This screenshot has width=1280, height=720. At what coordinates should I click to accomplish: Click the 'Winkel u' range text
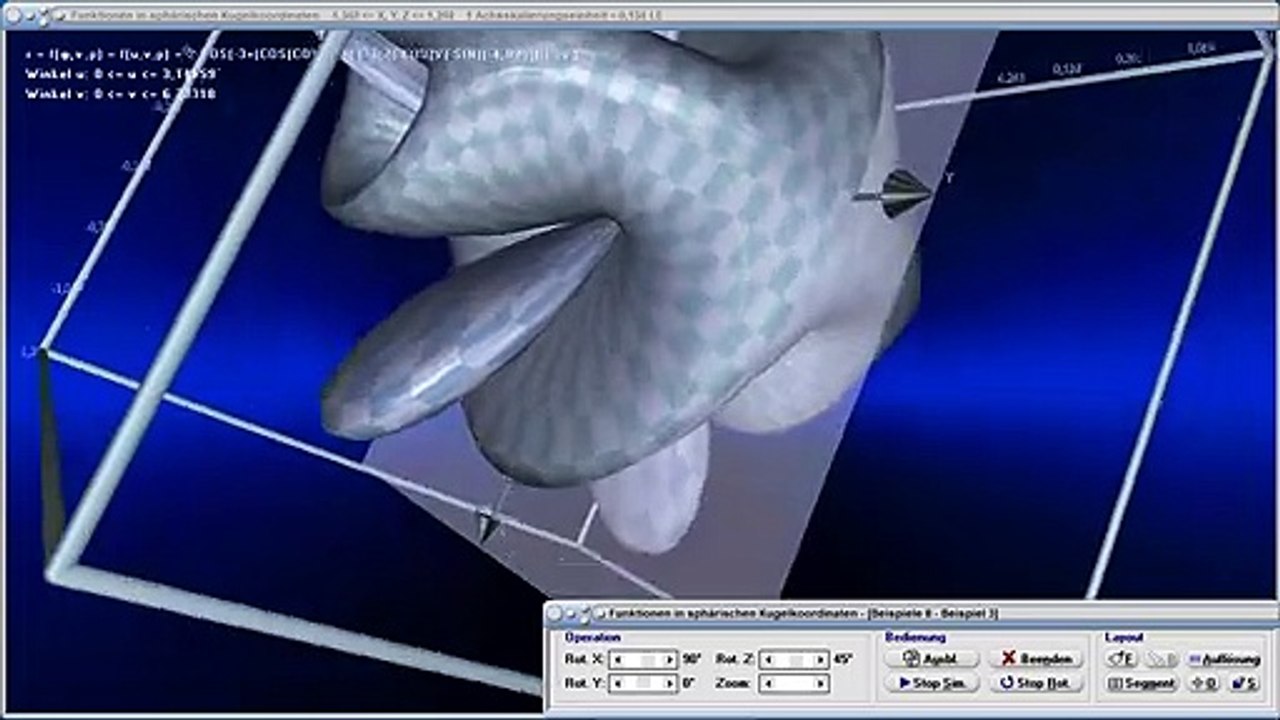119,75
